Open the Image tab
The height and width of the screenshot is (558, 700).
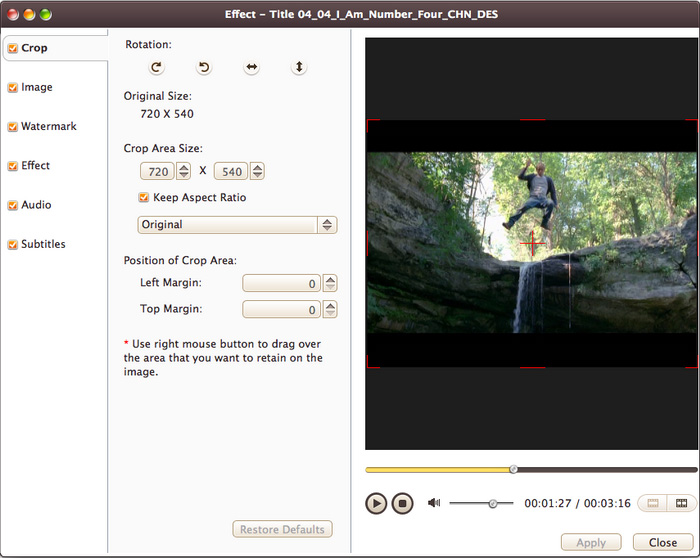37,87
